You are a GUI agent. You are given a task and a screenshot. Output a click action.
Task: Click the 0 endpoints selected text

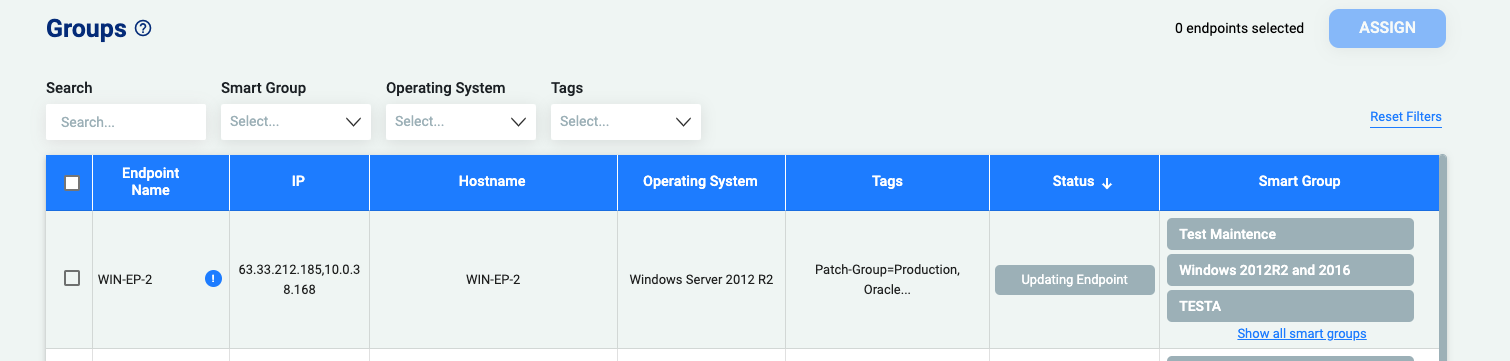click(1239, 28)
